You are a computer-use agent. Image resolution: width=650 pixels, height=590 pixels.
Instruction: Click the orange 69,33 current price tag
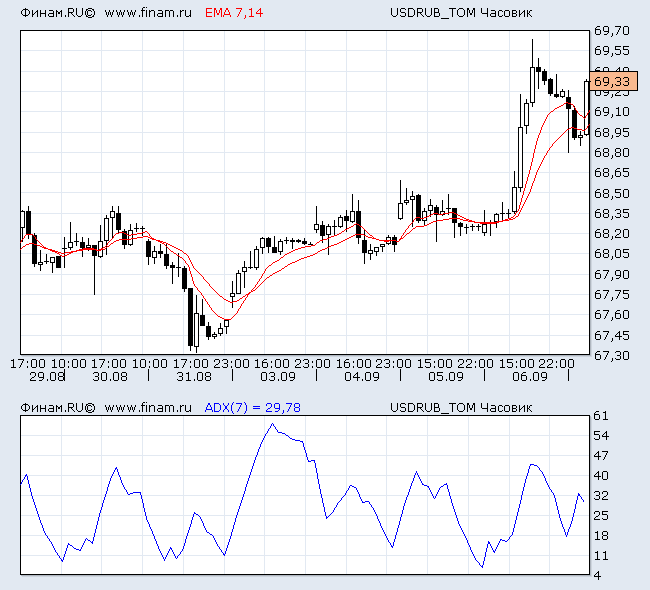click(611, 81)
